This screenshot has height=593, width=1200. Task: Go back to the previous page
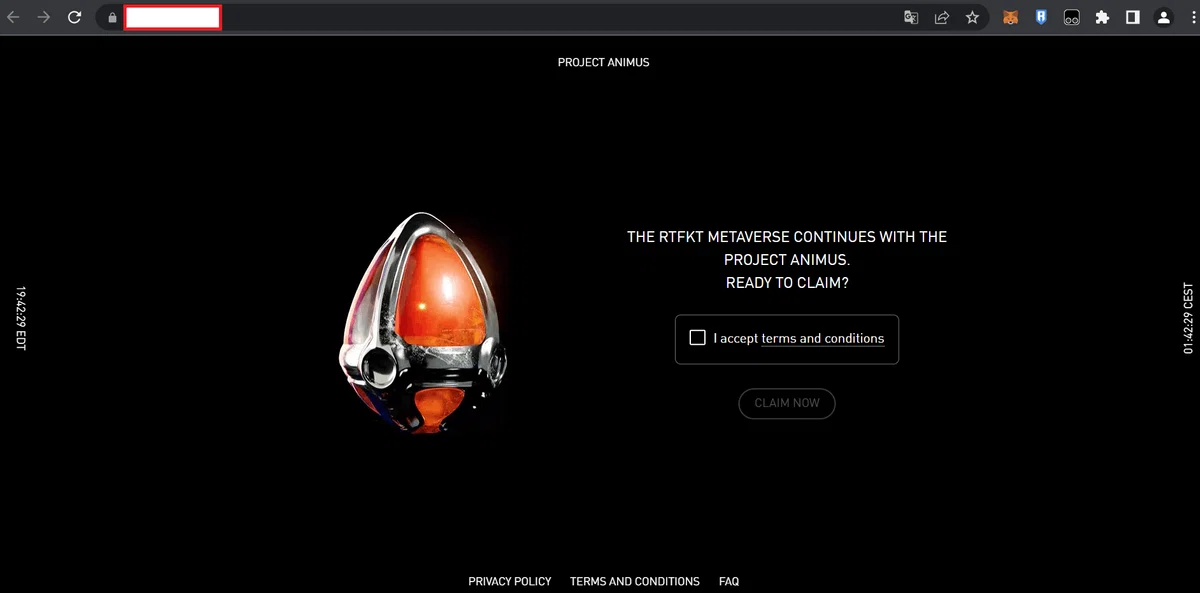(x=14, y=17)
